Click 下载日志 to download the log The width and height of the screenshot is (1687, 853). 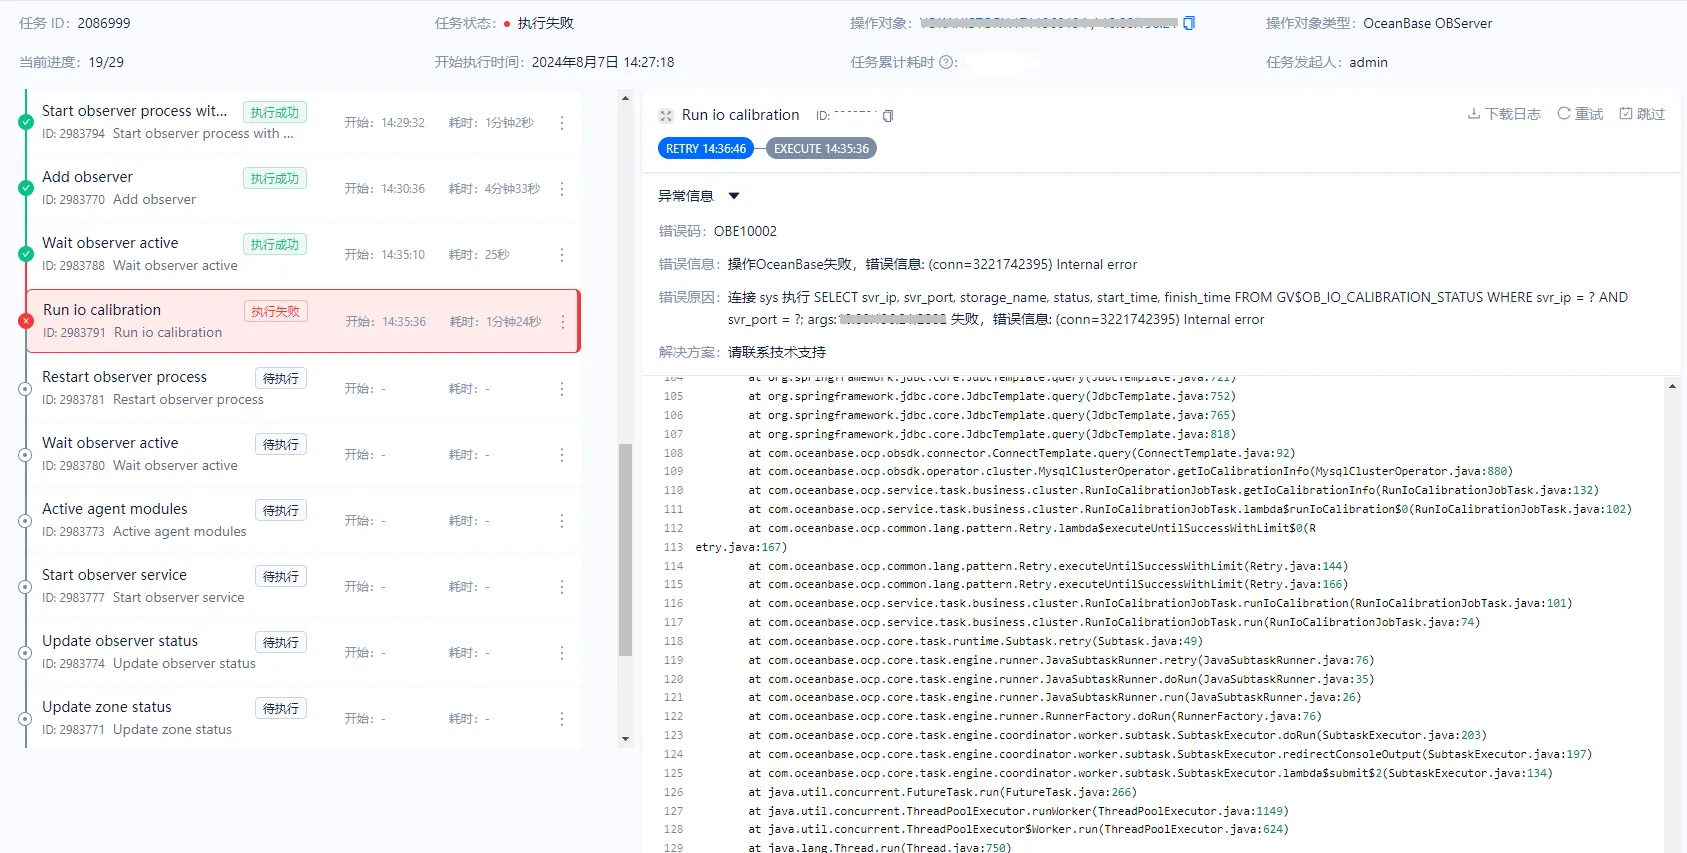[1504, 114]
